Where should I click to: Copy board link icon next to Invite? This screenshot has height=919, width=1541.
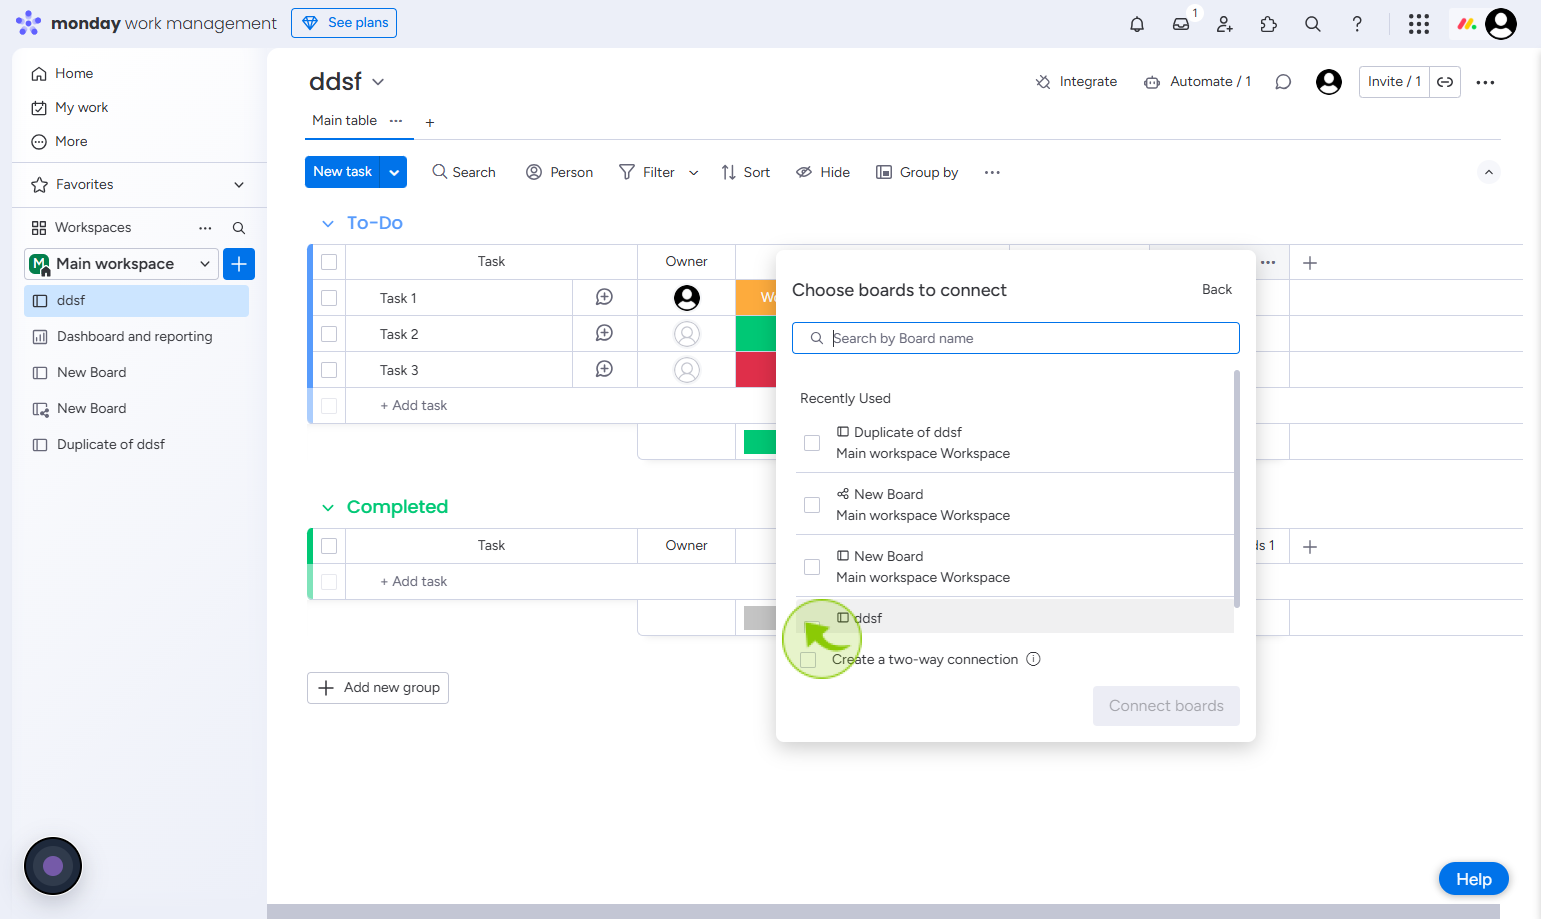pos(1445,82)
